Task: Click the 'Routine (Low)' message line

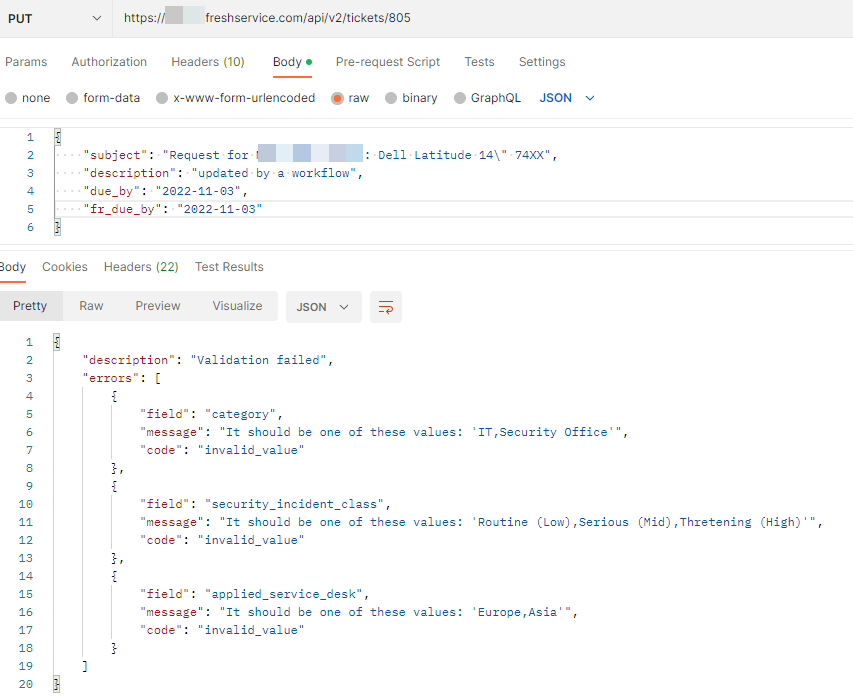Action: pos(481,522)
